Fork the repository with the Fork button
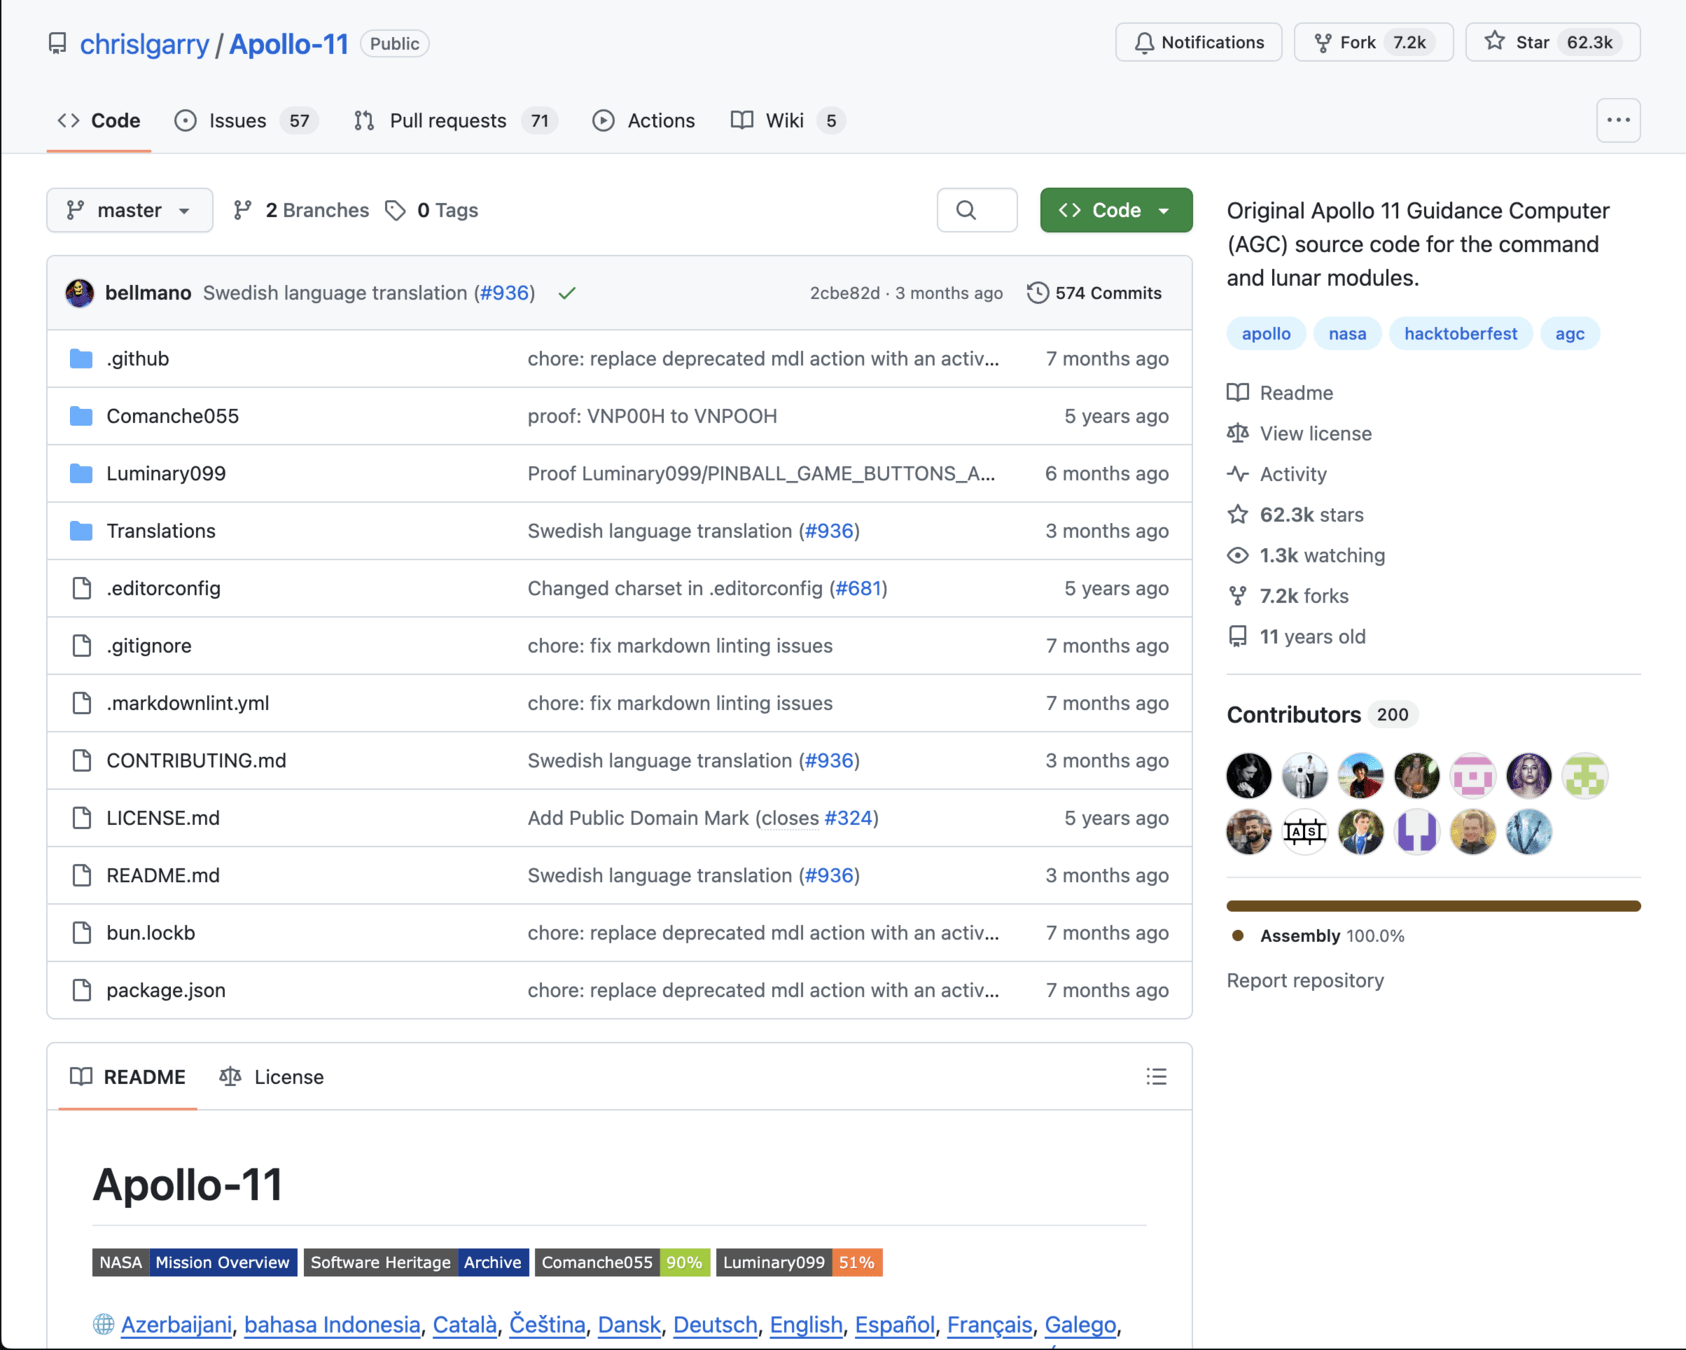1686x1350 pixels. tap(1373, 42)
